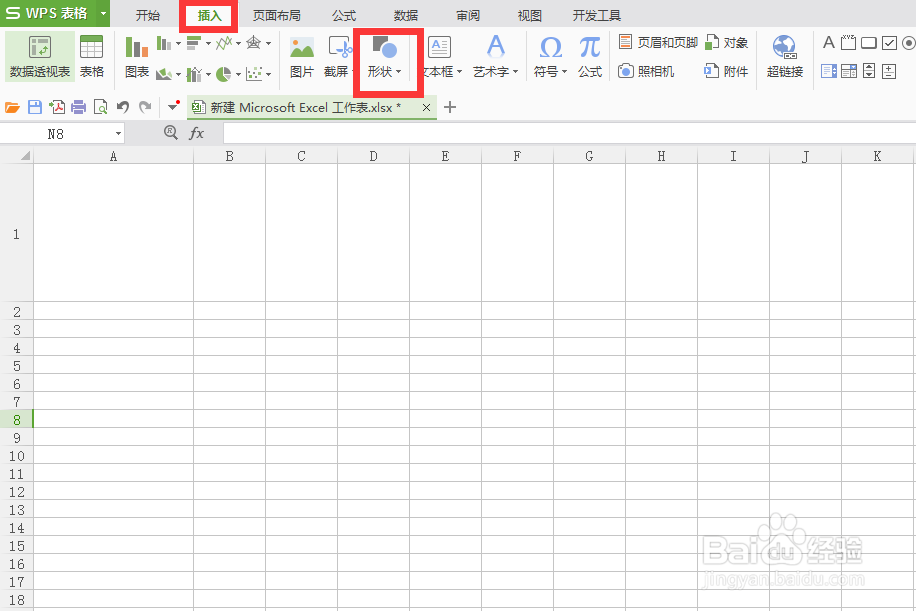
Task: Open the 公式 ribbon tab
Action: (x=344, y=15)
